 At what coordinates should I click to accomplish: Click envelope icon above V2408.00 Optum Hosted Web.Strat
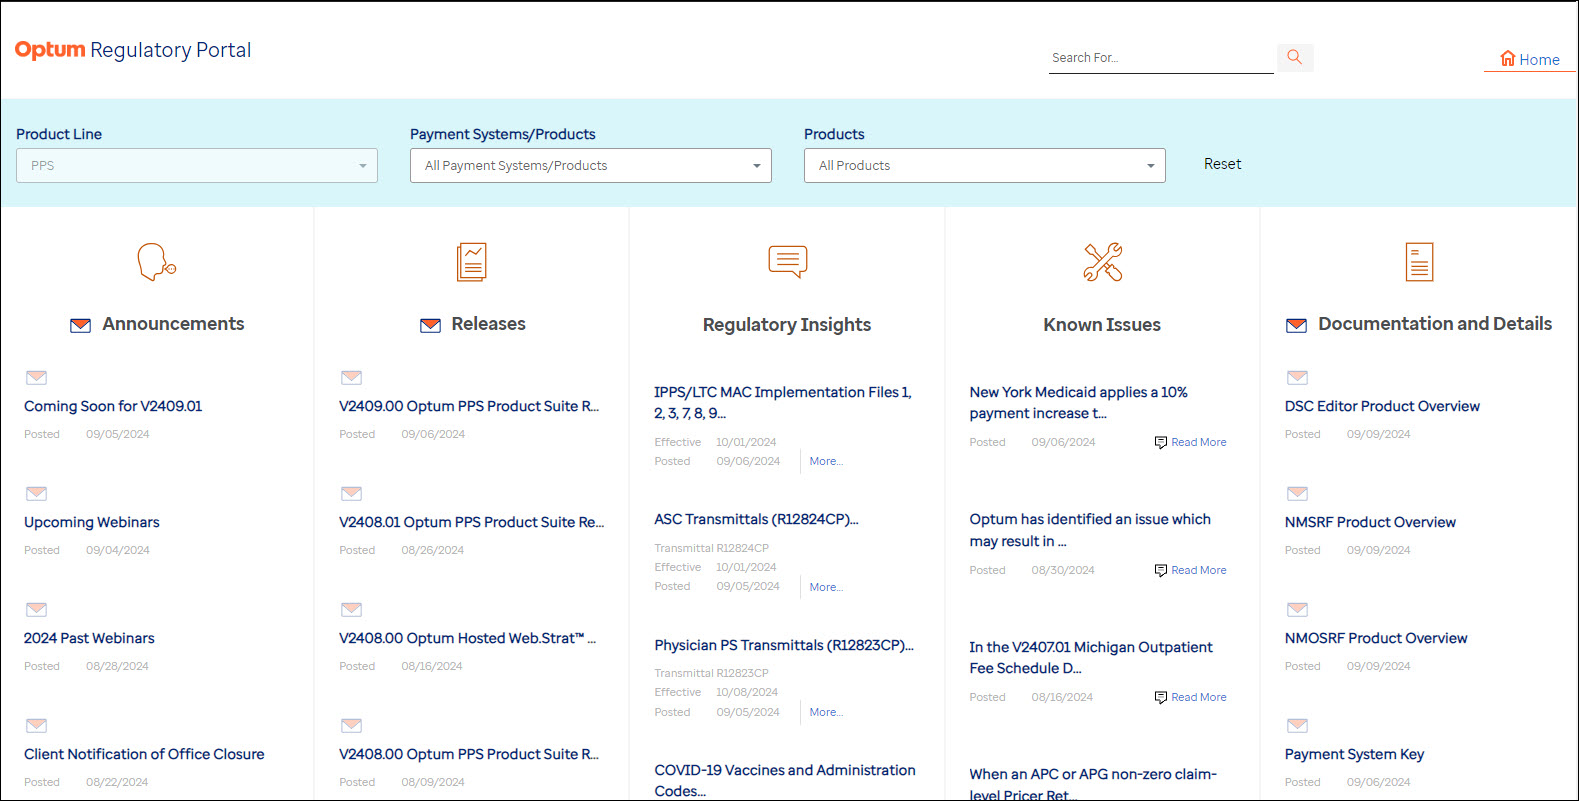pos(352,609)
